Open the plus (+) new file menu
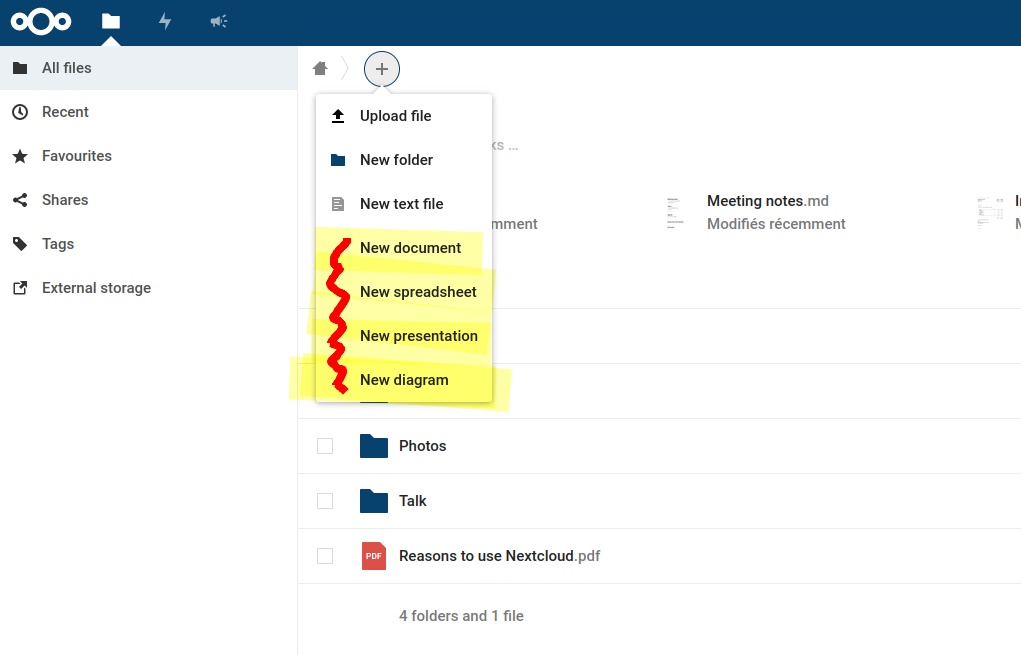The width and height of the screenshot is (1021, 655). [381, 68]
